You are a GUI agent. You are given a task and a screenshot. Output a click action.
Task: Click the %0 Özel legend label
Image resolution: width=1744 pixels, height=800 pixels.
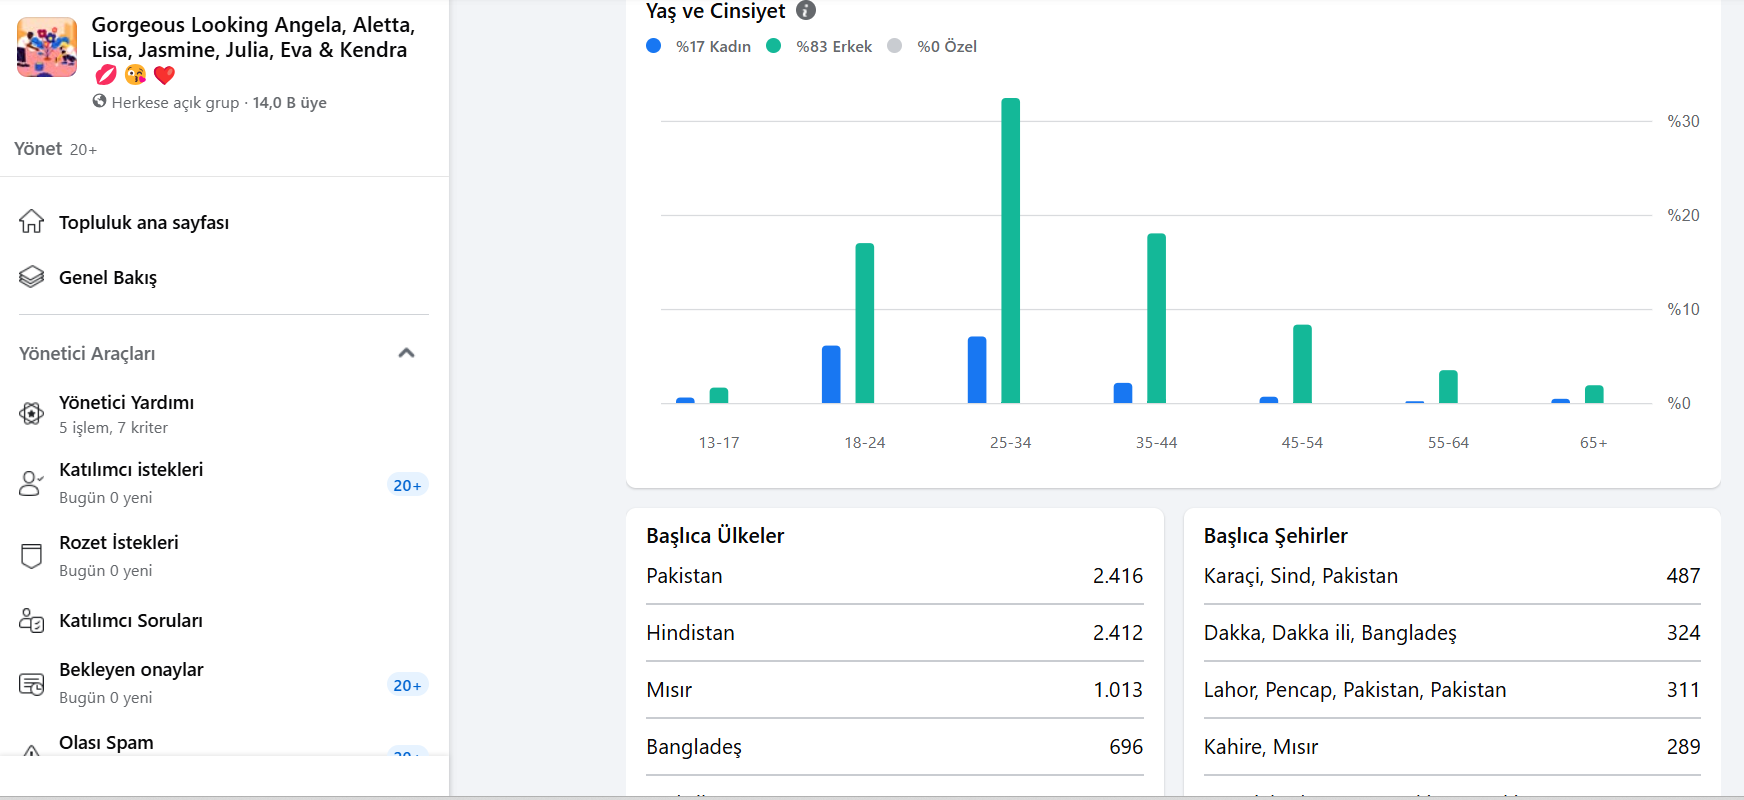coord(947,47)
